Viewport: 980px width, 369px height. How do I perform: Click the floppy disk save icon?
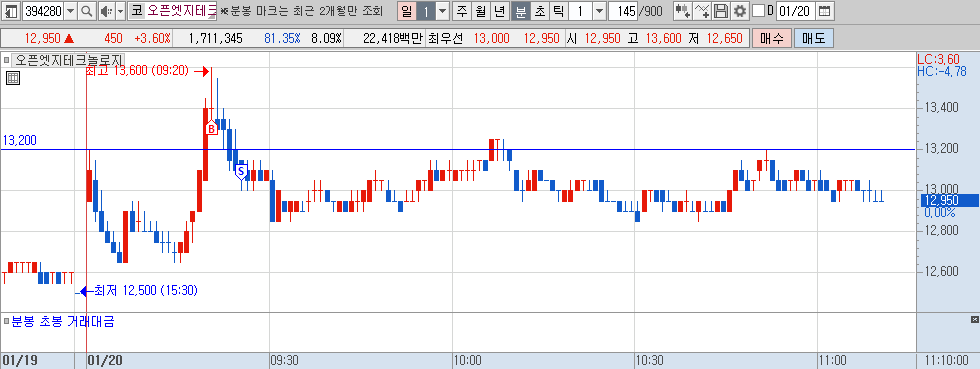tap(721, 11)
